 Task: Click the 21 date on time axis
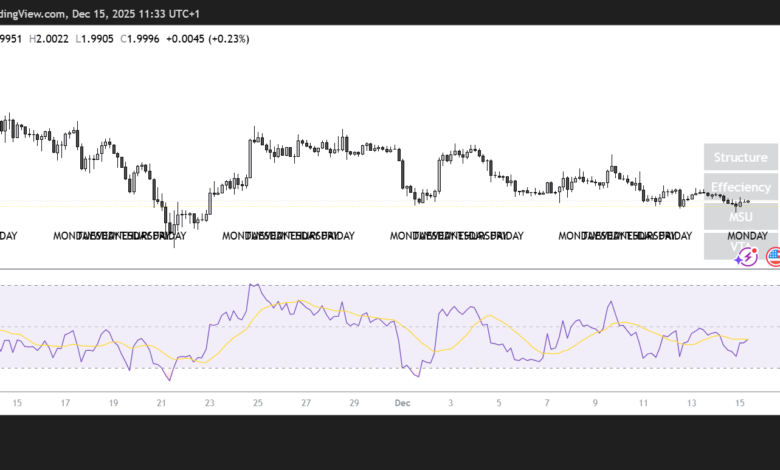tap(162, 403)
